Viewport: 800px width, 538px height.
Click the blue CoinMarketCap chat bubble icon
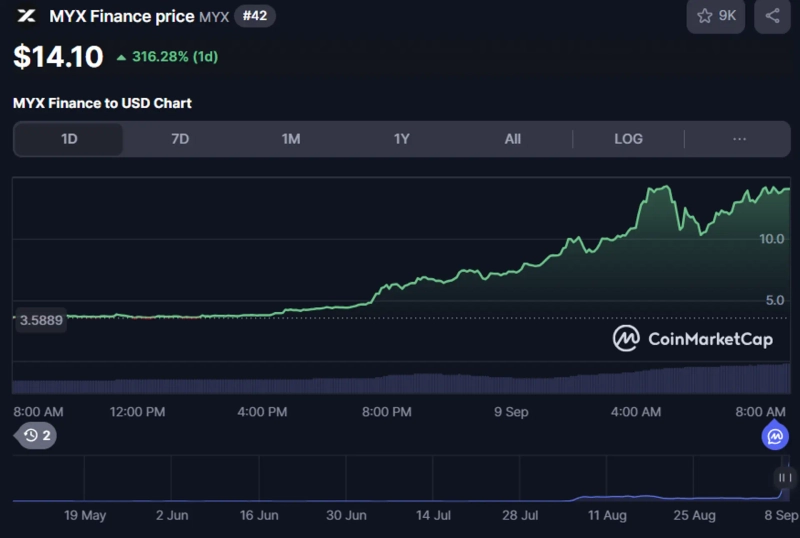click(x=776, y=436)
